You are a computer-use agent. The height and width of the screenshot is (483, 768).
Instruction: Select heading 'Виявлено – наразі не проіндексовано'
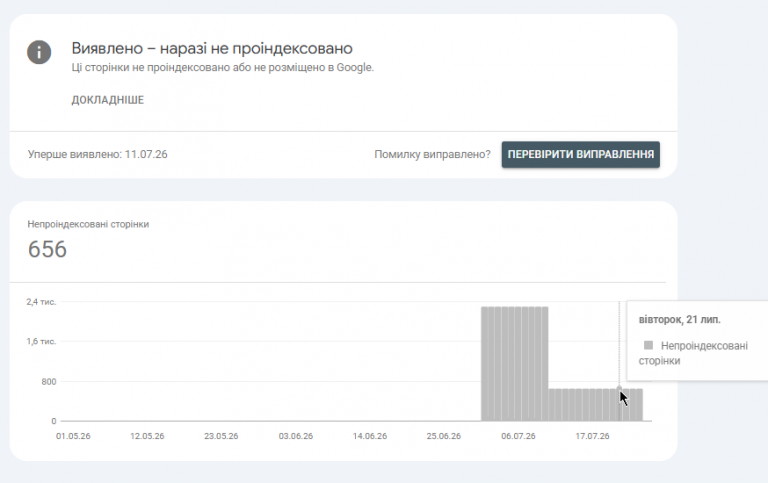[x=212, y=48]
